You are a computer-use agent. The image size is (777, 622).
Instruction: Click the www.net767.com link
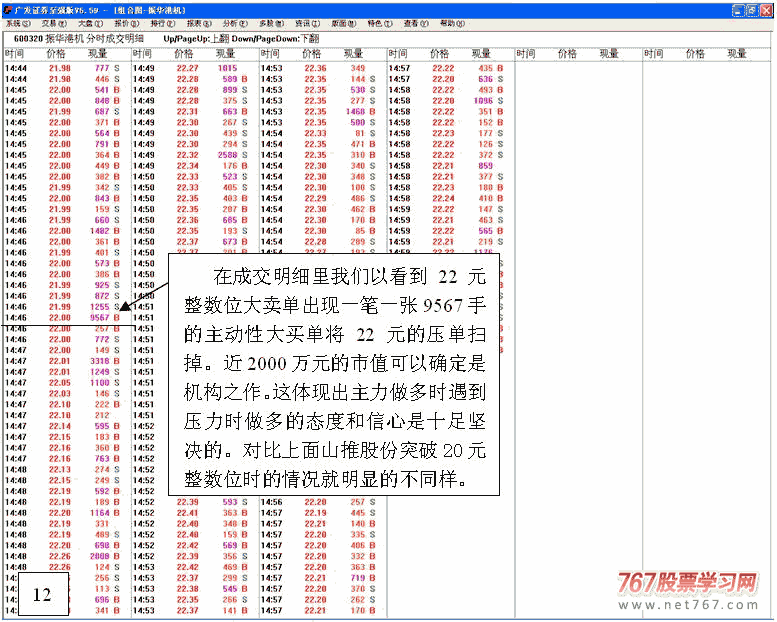click(x=689, y=605)
